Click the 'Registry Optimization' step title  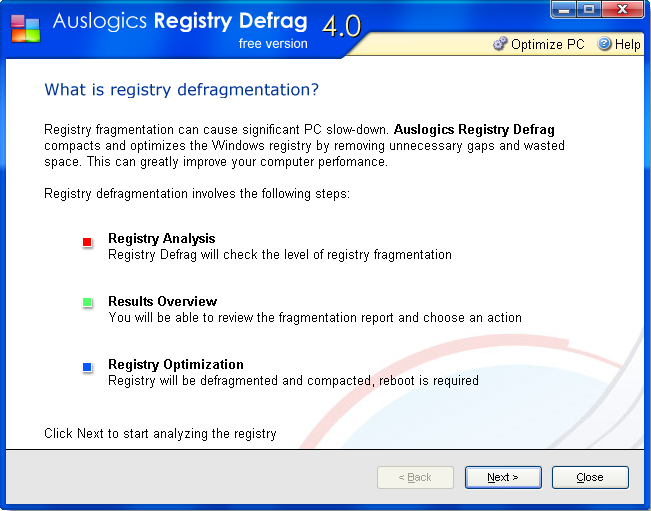(176, 364)
